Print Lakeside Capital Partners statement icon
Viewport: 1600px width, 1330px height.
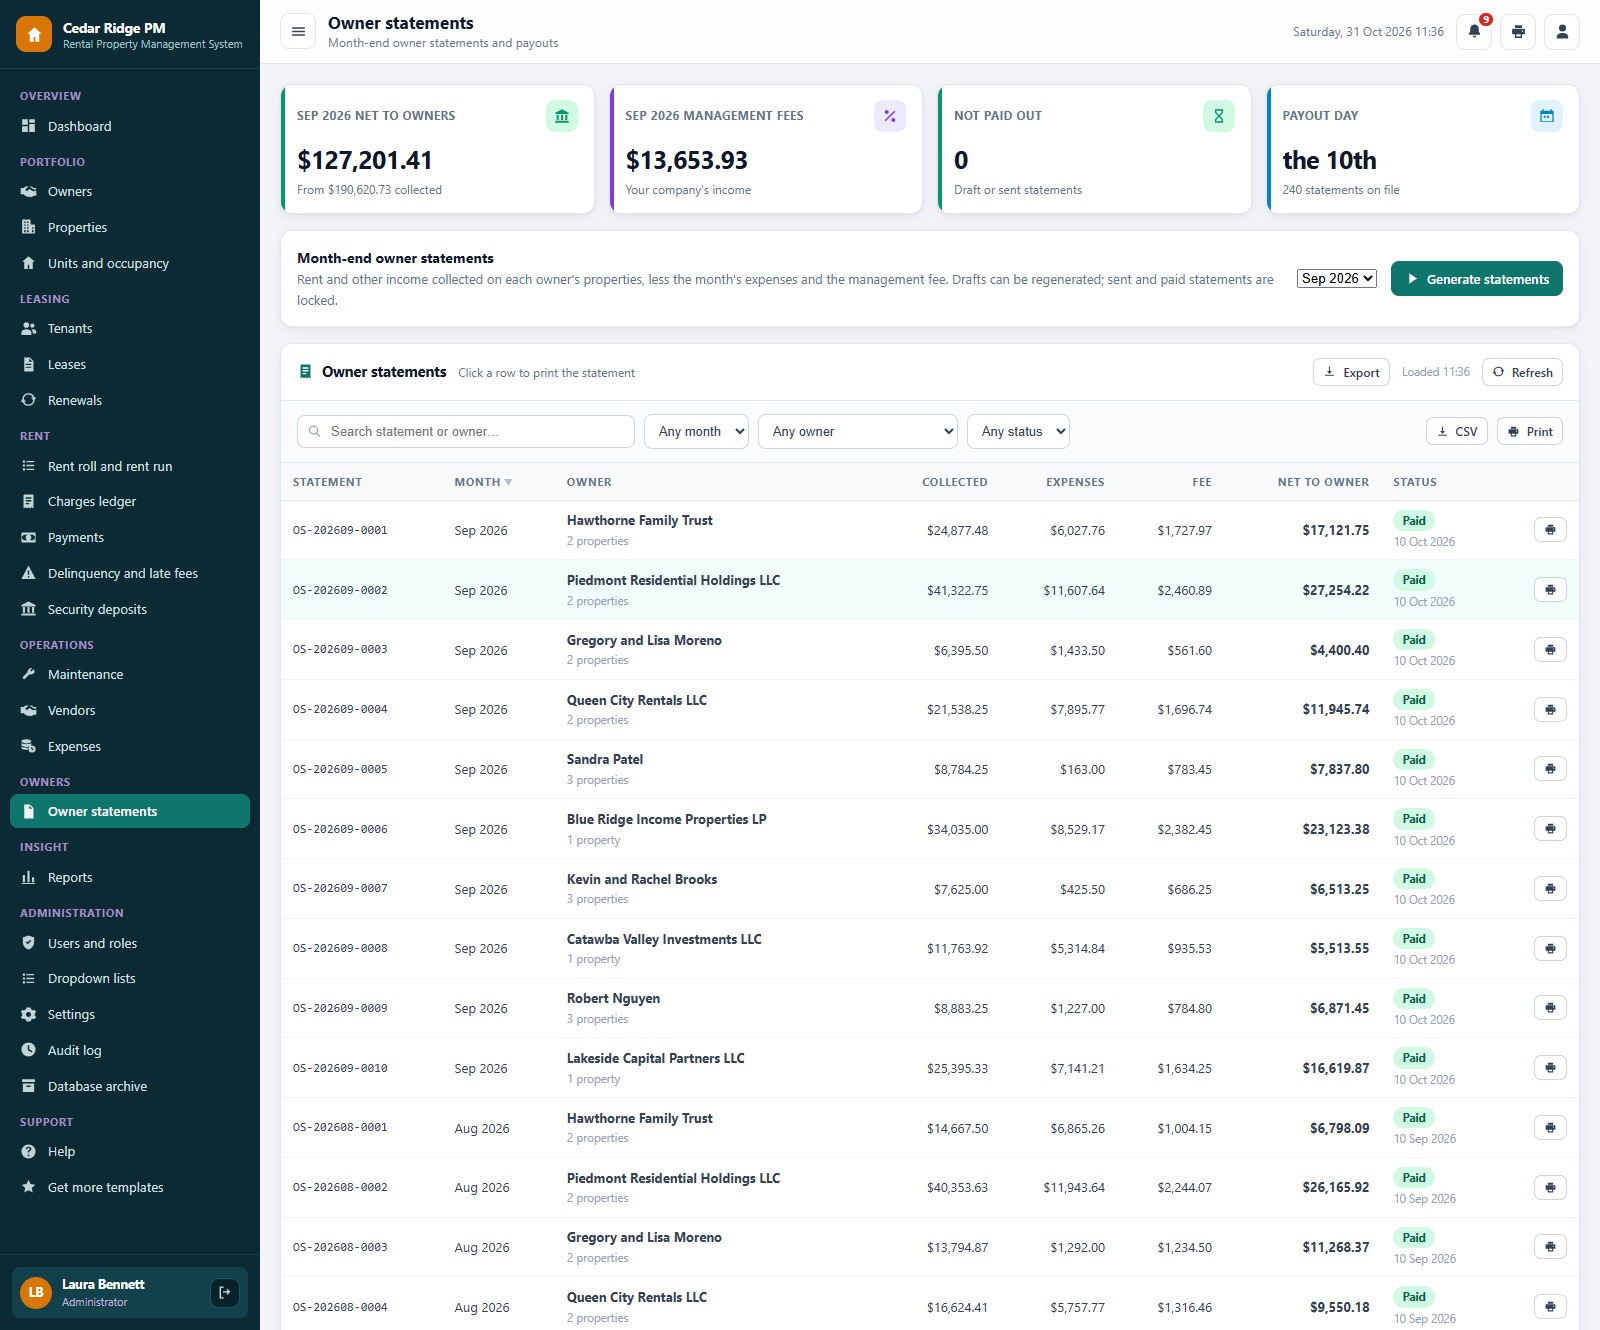[1550, 1068]
